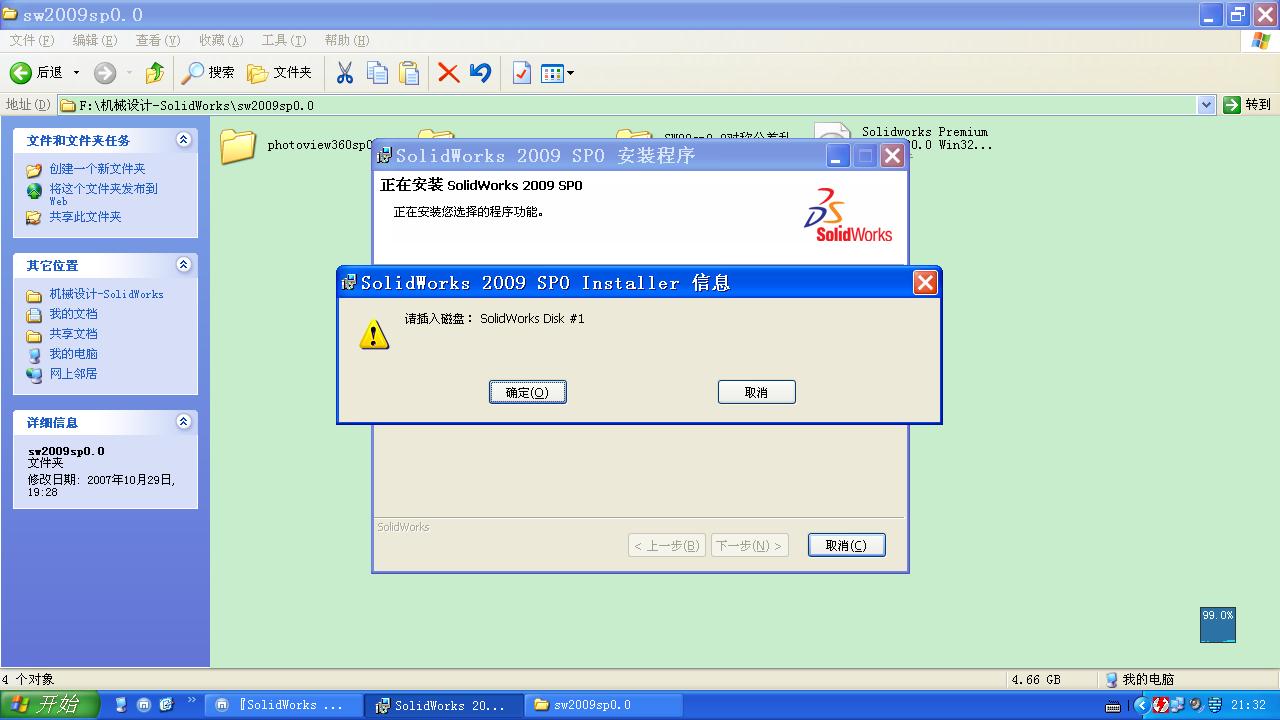Collapse the 其它位置 panel
This screenshot has width=1280, height=720.
click(183, 265)
